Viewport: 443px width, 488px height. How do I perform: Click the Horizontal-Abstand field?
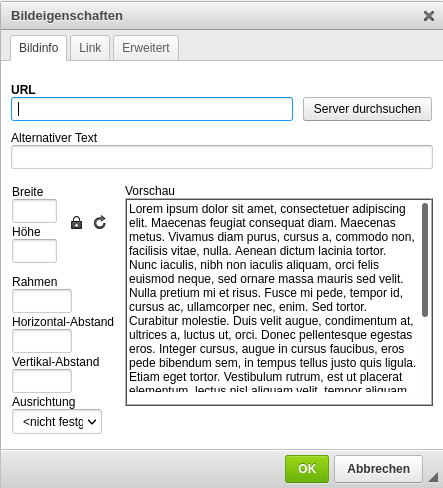pyautogui.click(x=42, y=341)
